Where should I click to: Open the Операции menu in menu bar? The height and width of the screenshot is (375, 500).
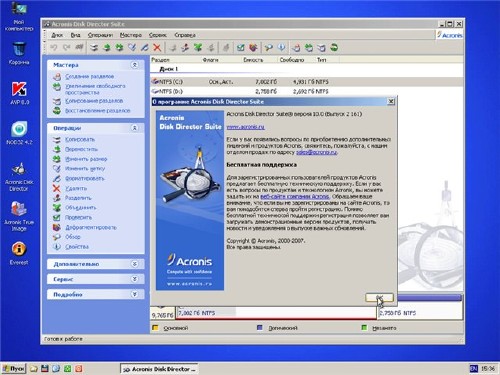[x=100, y=35]
